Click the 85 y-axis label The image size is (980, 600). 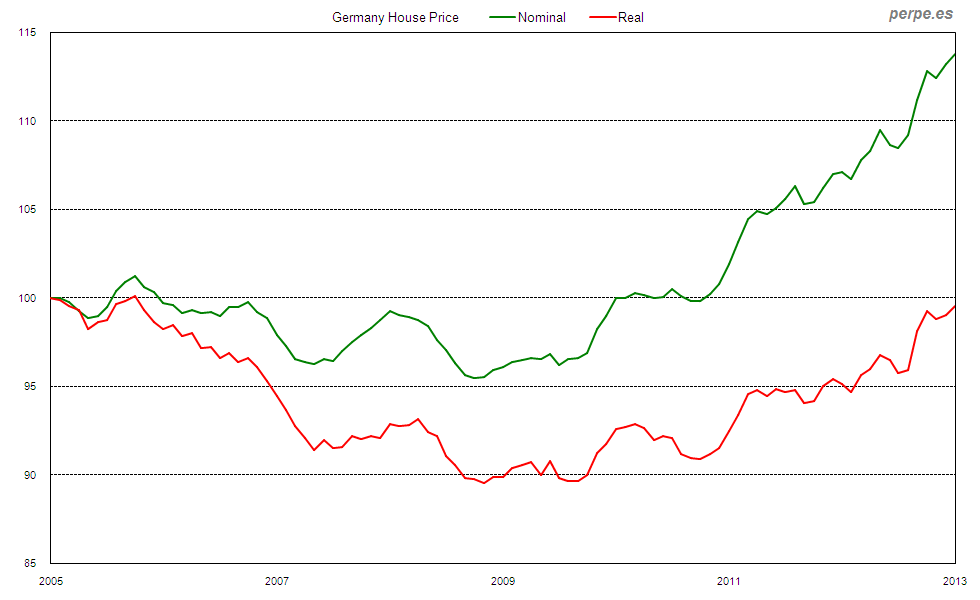coord(29,563)
